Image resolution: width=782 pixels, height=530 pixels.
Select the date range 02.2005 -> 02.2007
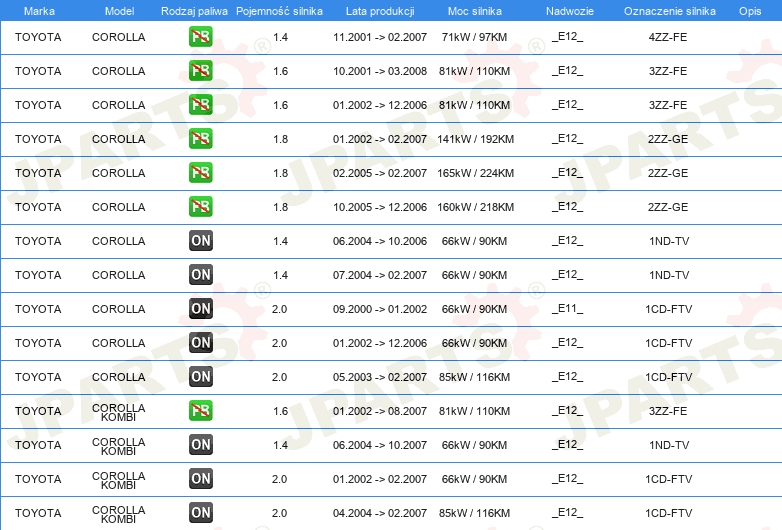(x=380, y=173)
